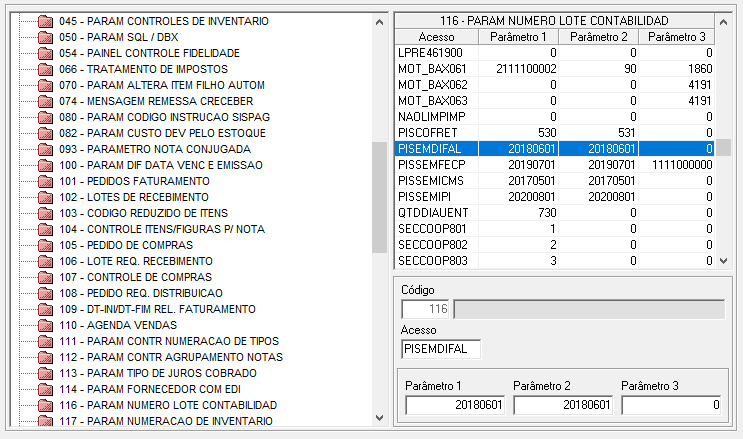Open tree item 105 - PEDIDO DE COMPRAS
Image resolution: width=743 pixels, height=439 pixels.
click(x=126, y=245)
